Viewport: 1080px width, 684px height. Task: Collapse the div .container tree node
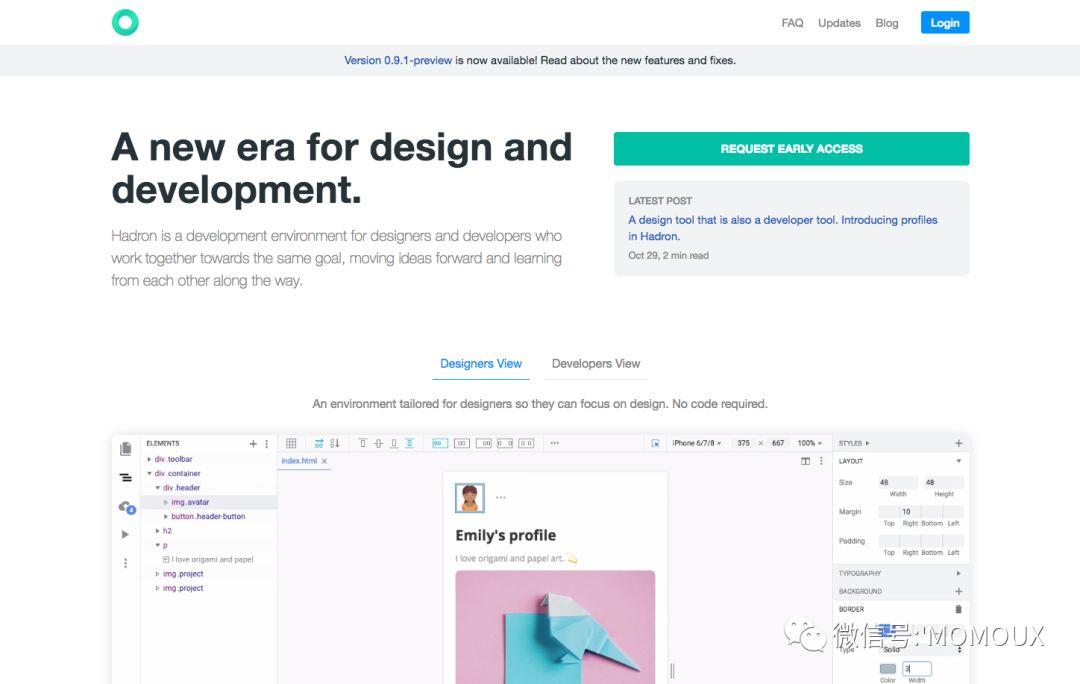tap(149, 473)
